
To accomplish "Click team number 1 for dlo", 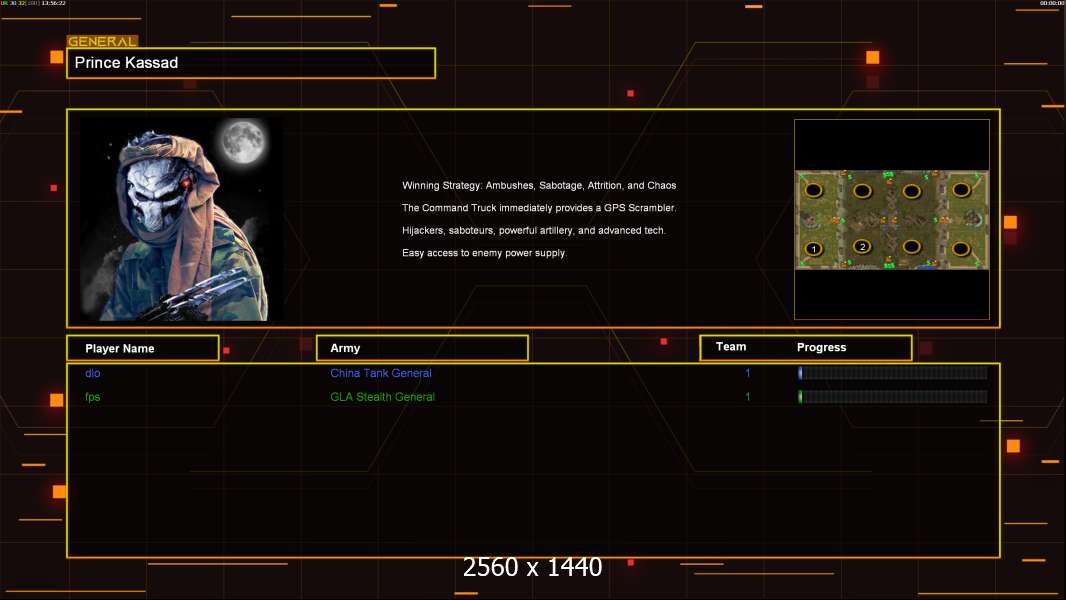I will (x=747, y=373).
